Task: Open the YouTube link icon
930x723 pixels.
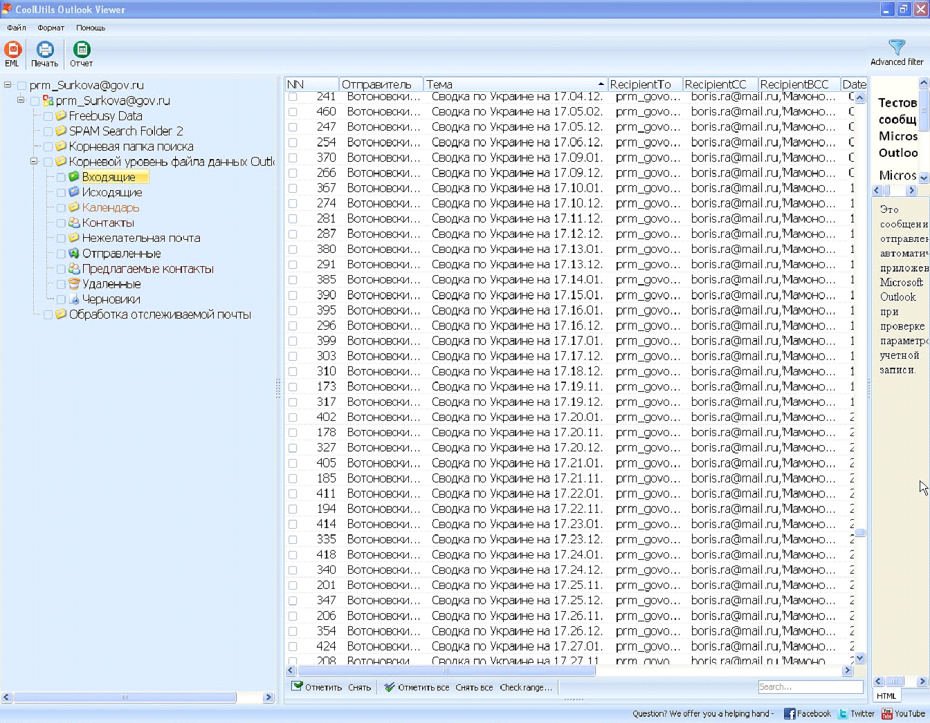Action: 886,714
